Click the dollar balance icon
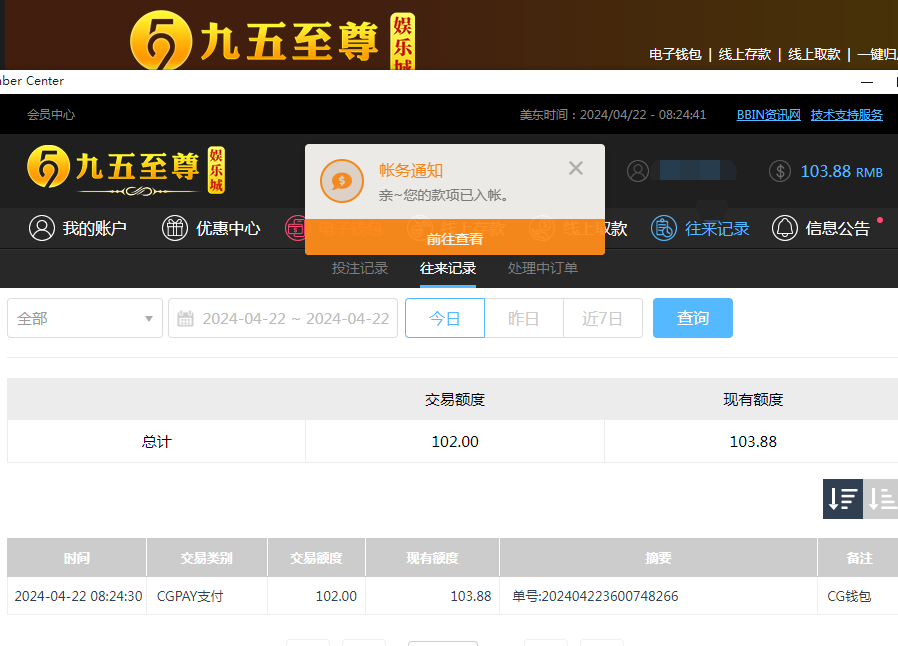Image resolution: width=898 pixels, height=646 pixels. click(780, 171)
